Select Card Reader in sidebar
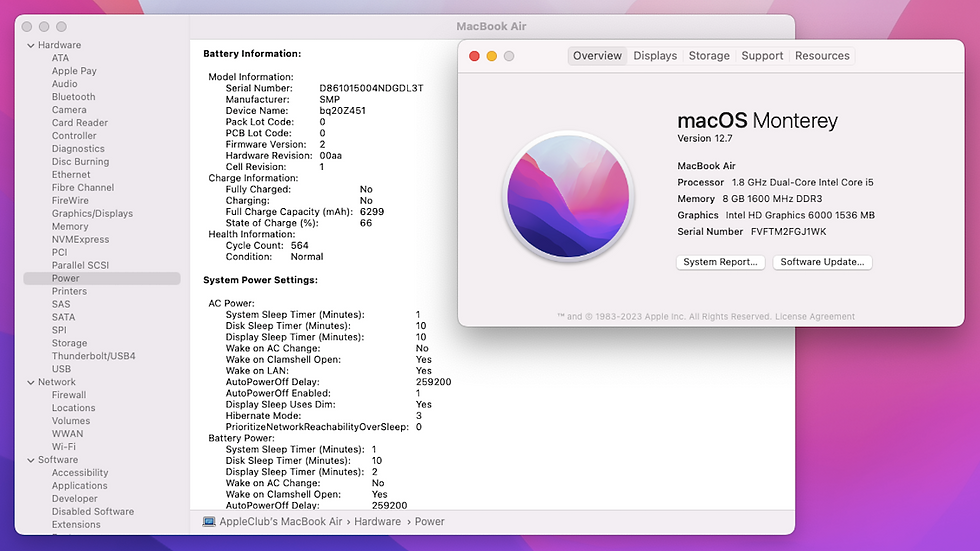Screen dimensions: 980x551 [80, 123]
